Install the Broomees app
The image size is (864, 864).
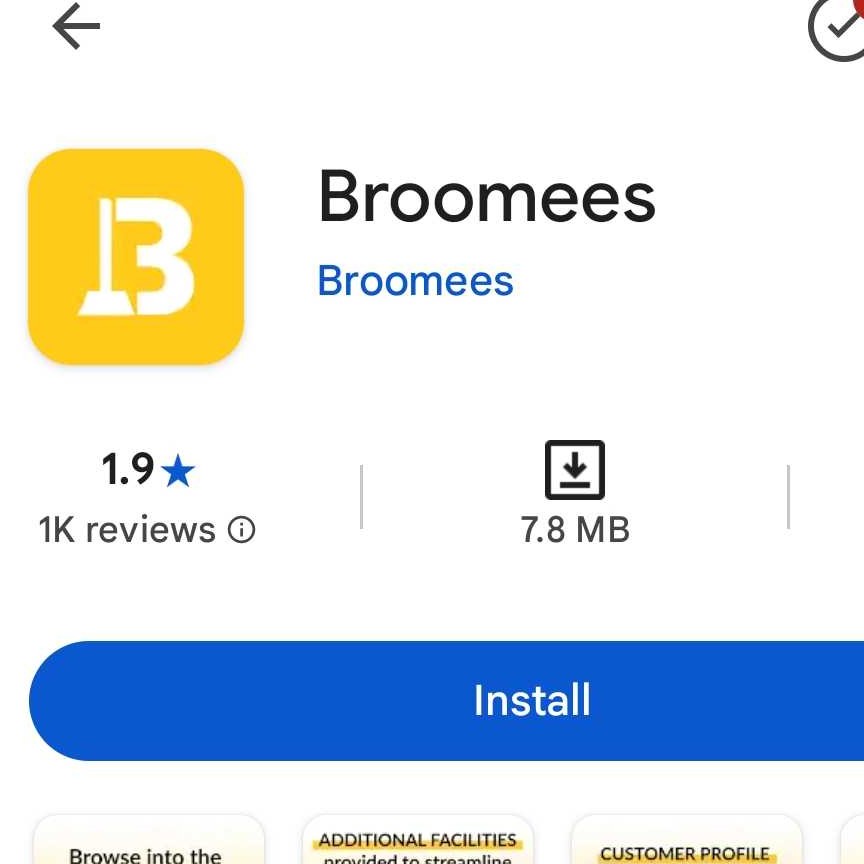point(446,700)
